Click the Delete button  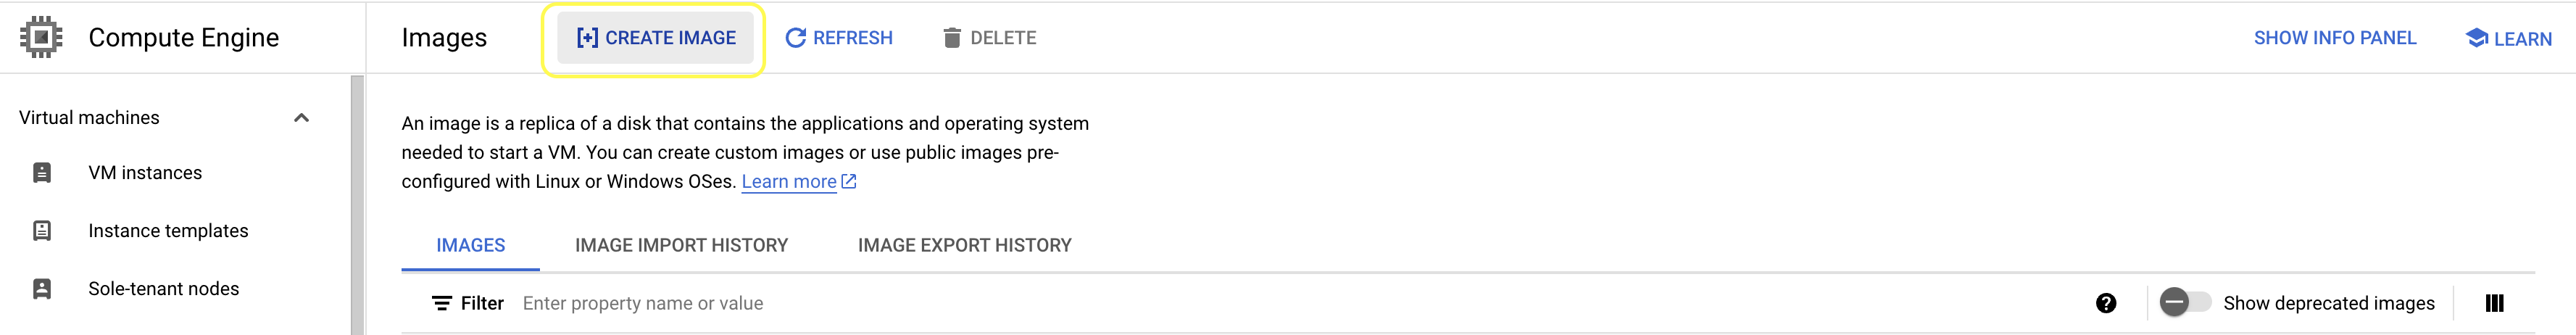[989, 38]
